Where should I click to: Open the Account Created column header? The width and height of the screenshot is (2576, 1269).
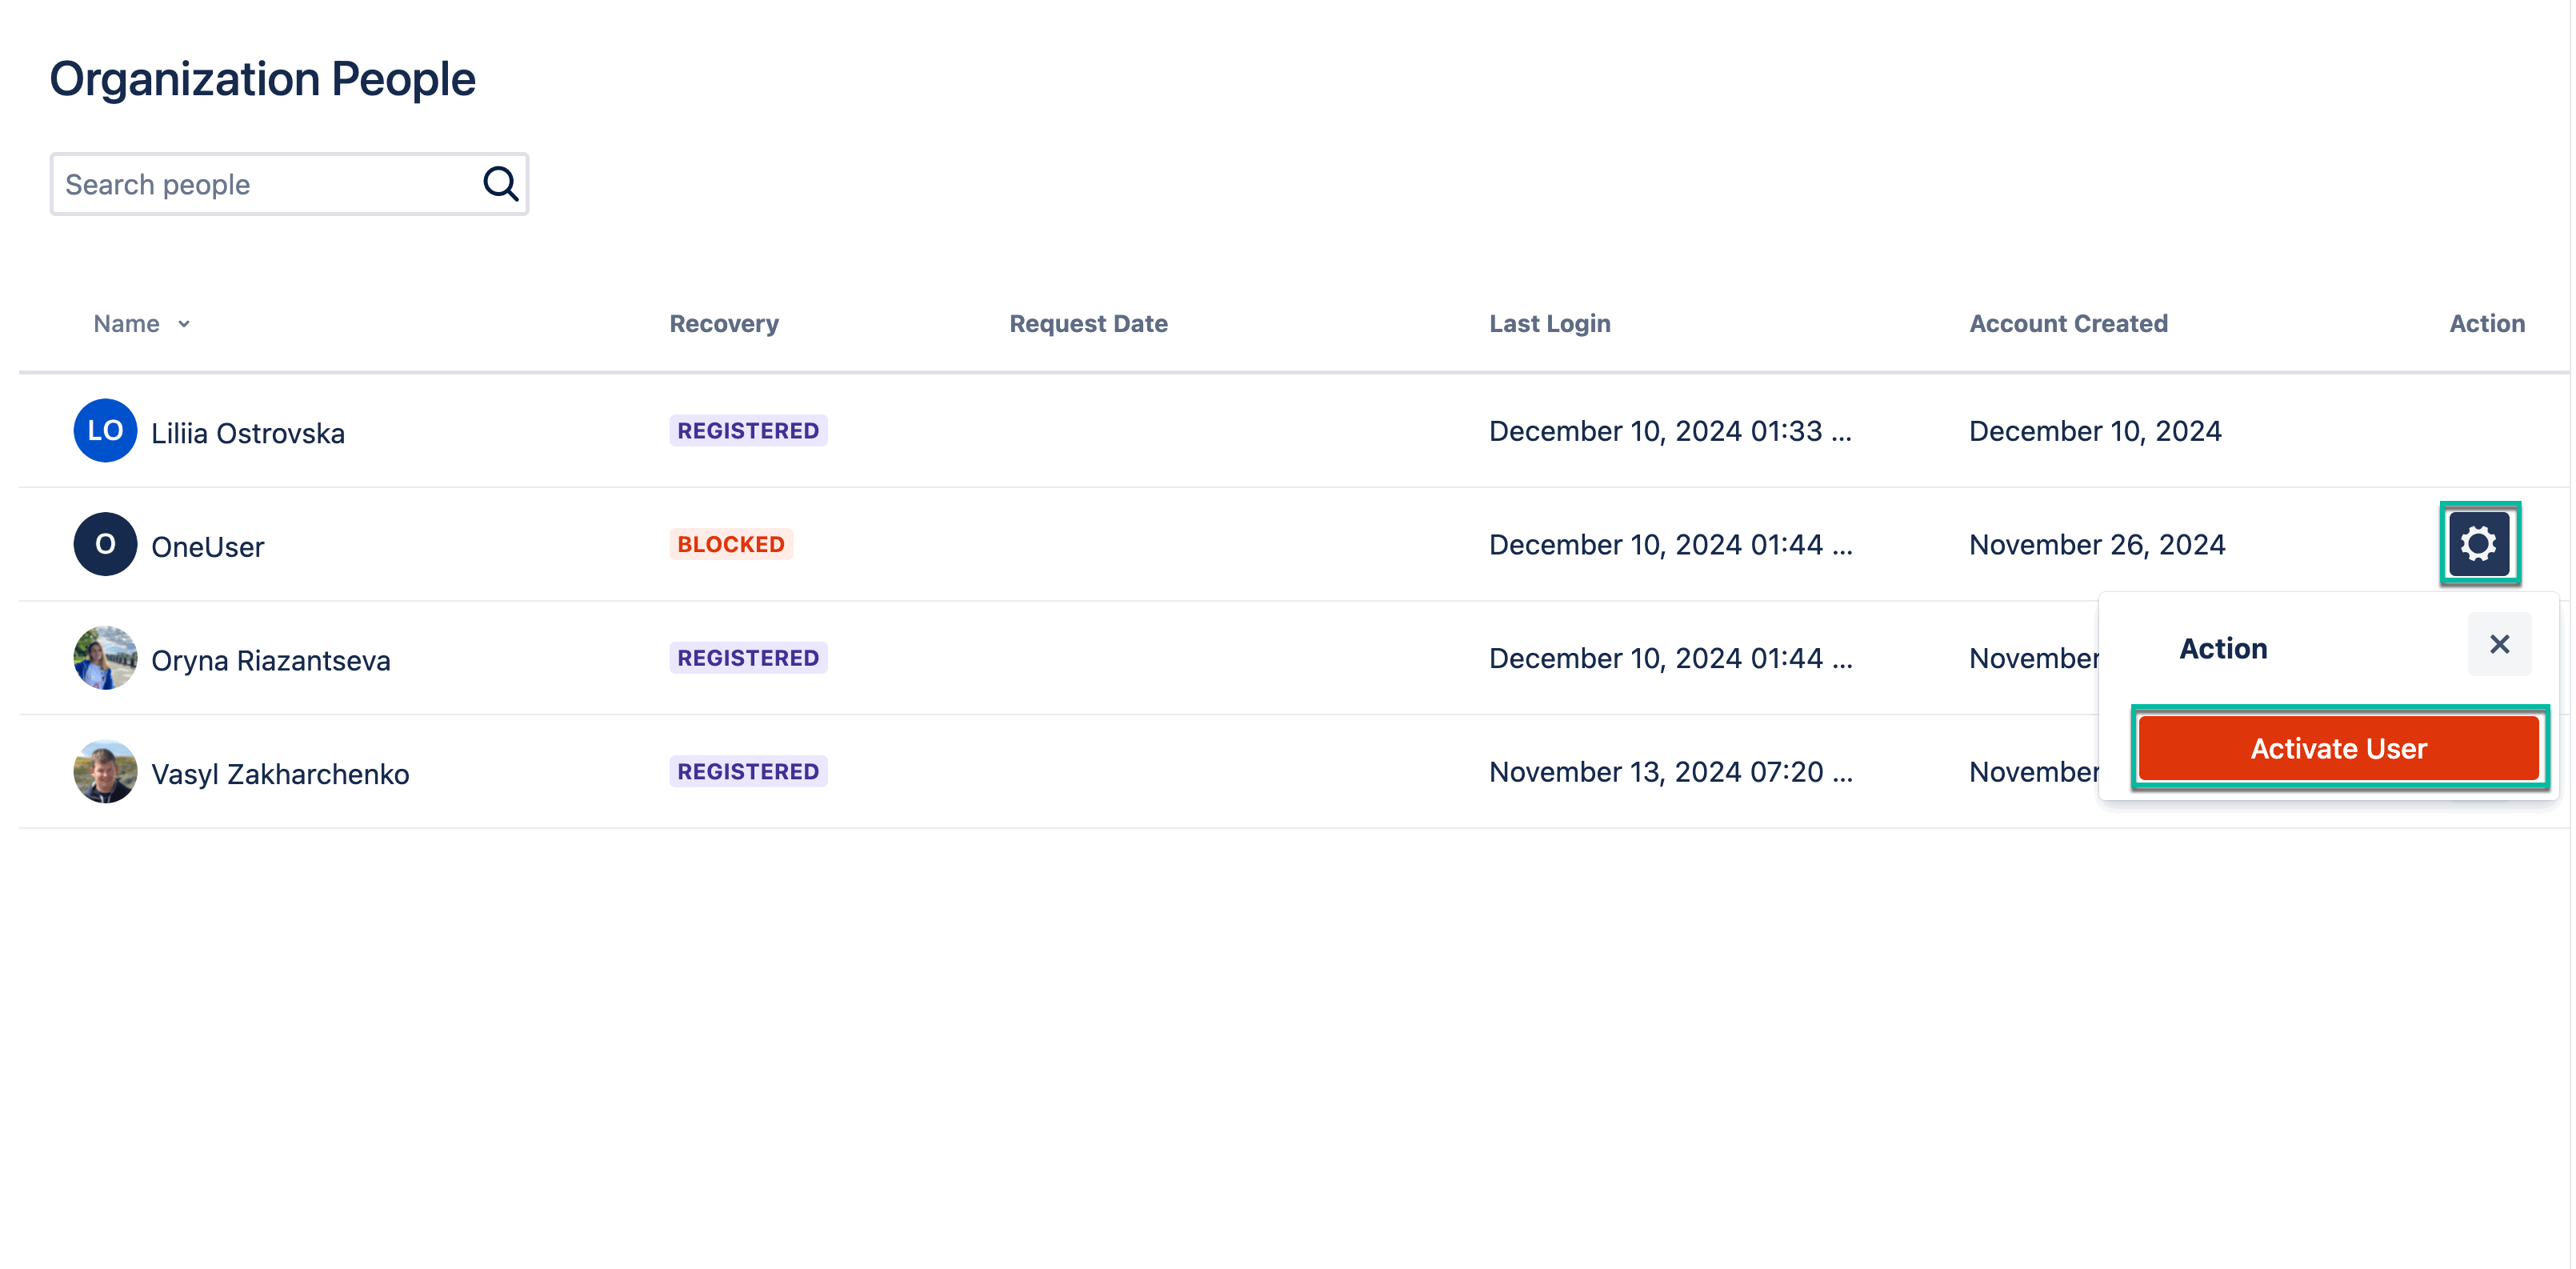click(x=2067, y=323)
